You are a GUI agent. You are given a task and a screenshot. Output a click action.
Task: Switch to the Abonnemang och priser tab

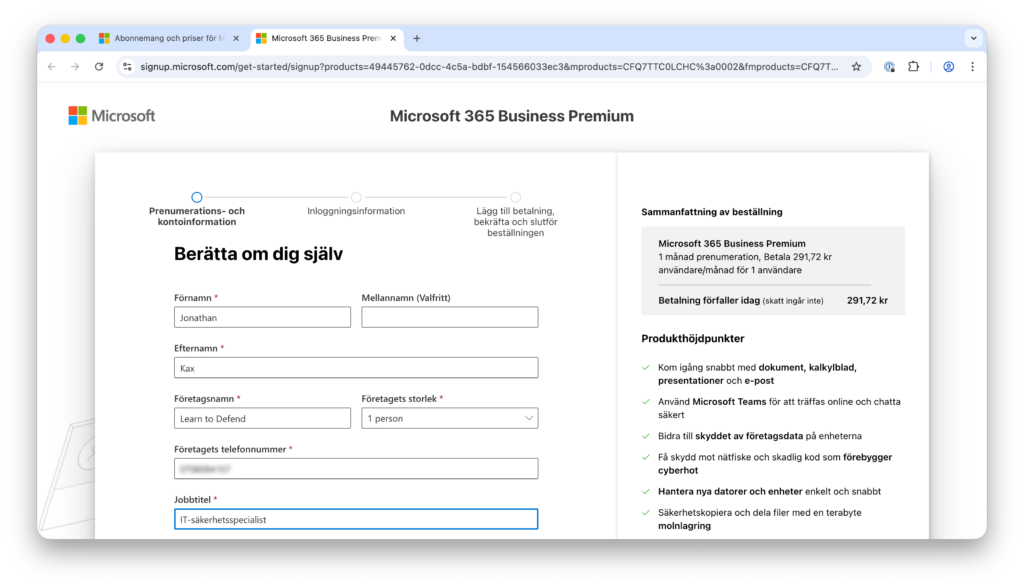coord(165,39)
